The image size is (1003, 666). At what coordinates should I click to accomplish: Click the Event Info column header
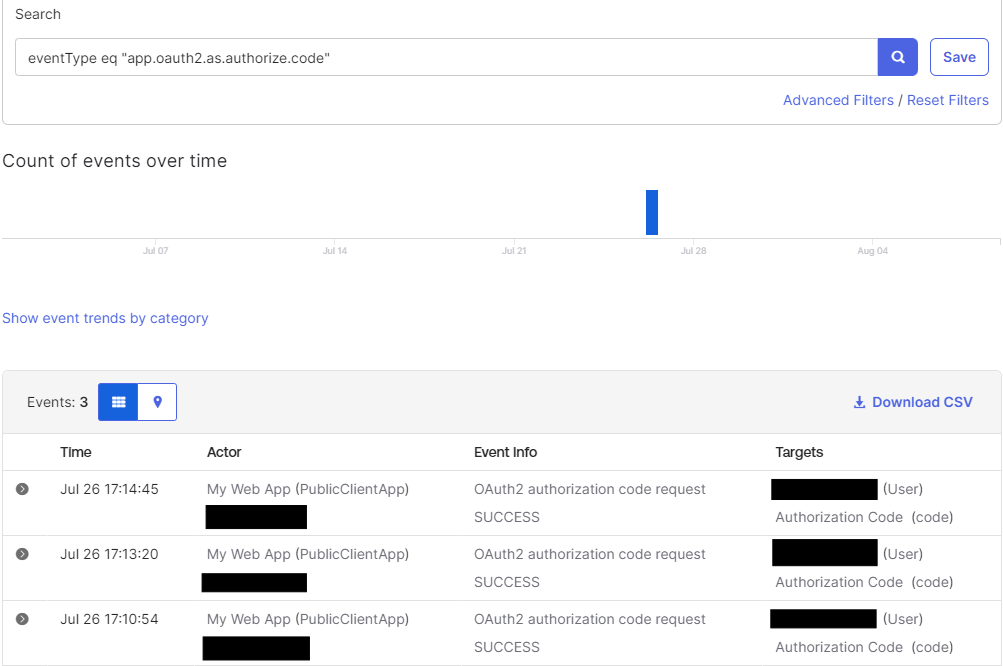click(x=505, y=452)
